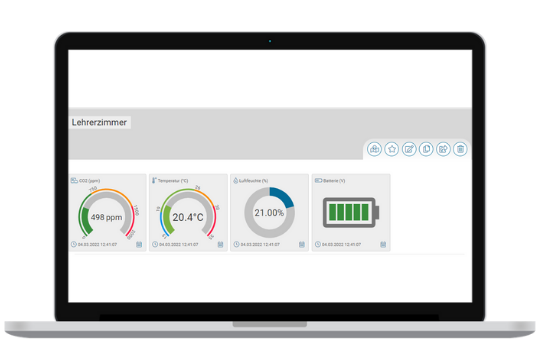This screenshot has width=540, height=360.
Task: Click the CO2 sensor icon in card header
Action: 74,181
